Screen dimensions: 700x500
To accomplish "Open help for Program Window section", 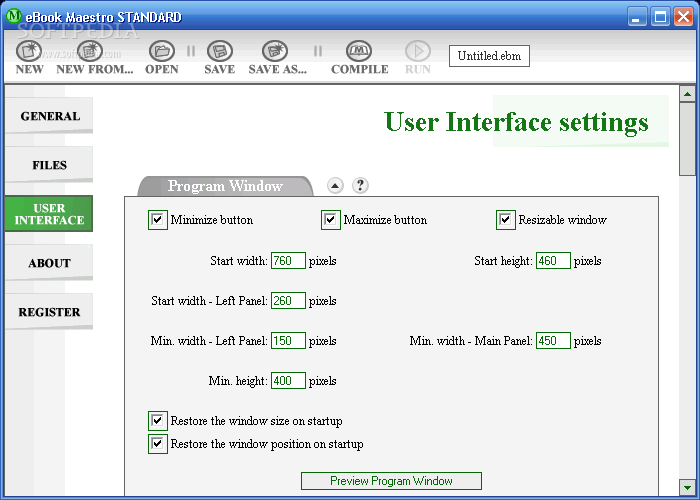I will (x=360, y=185).
